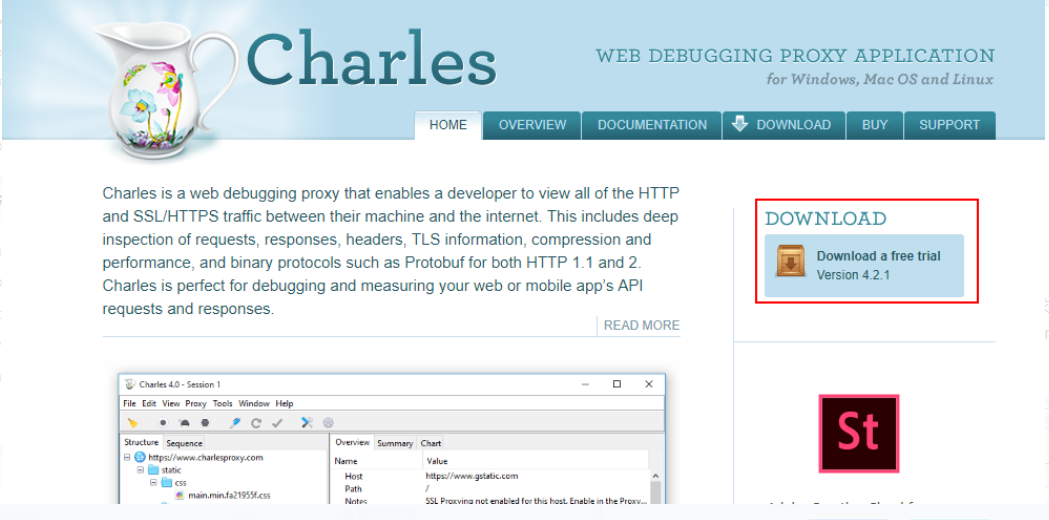Click the Notes row label
This screenshot has height=520, width=1049.
(x=355, y=501)
